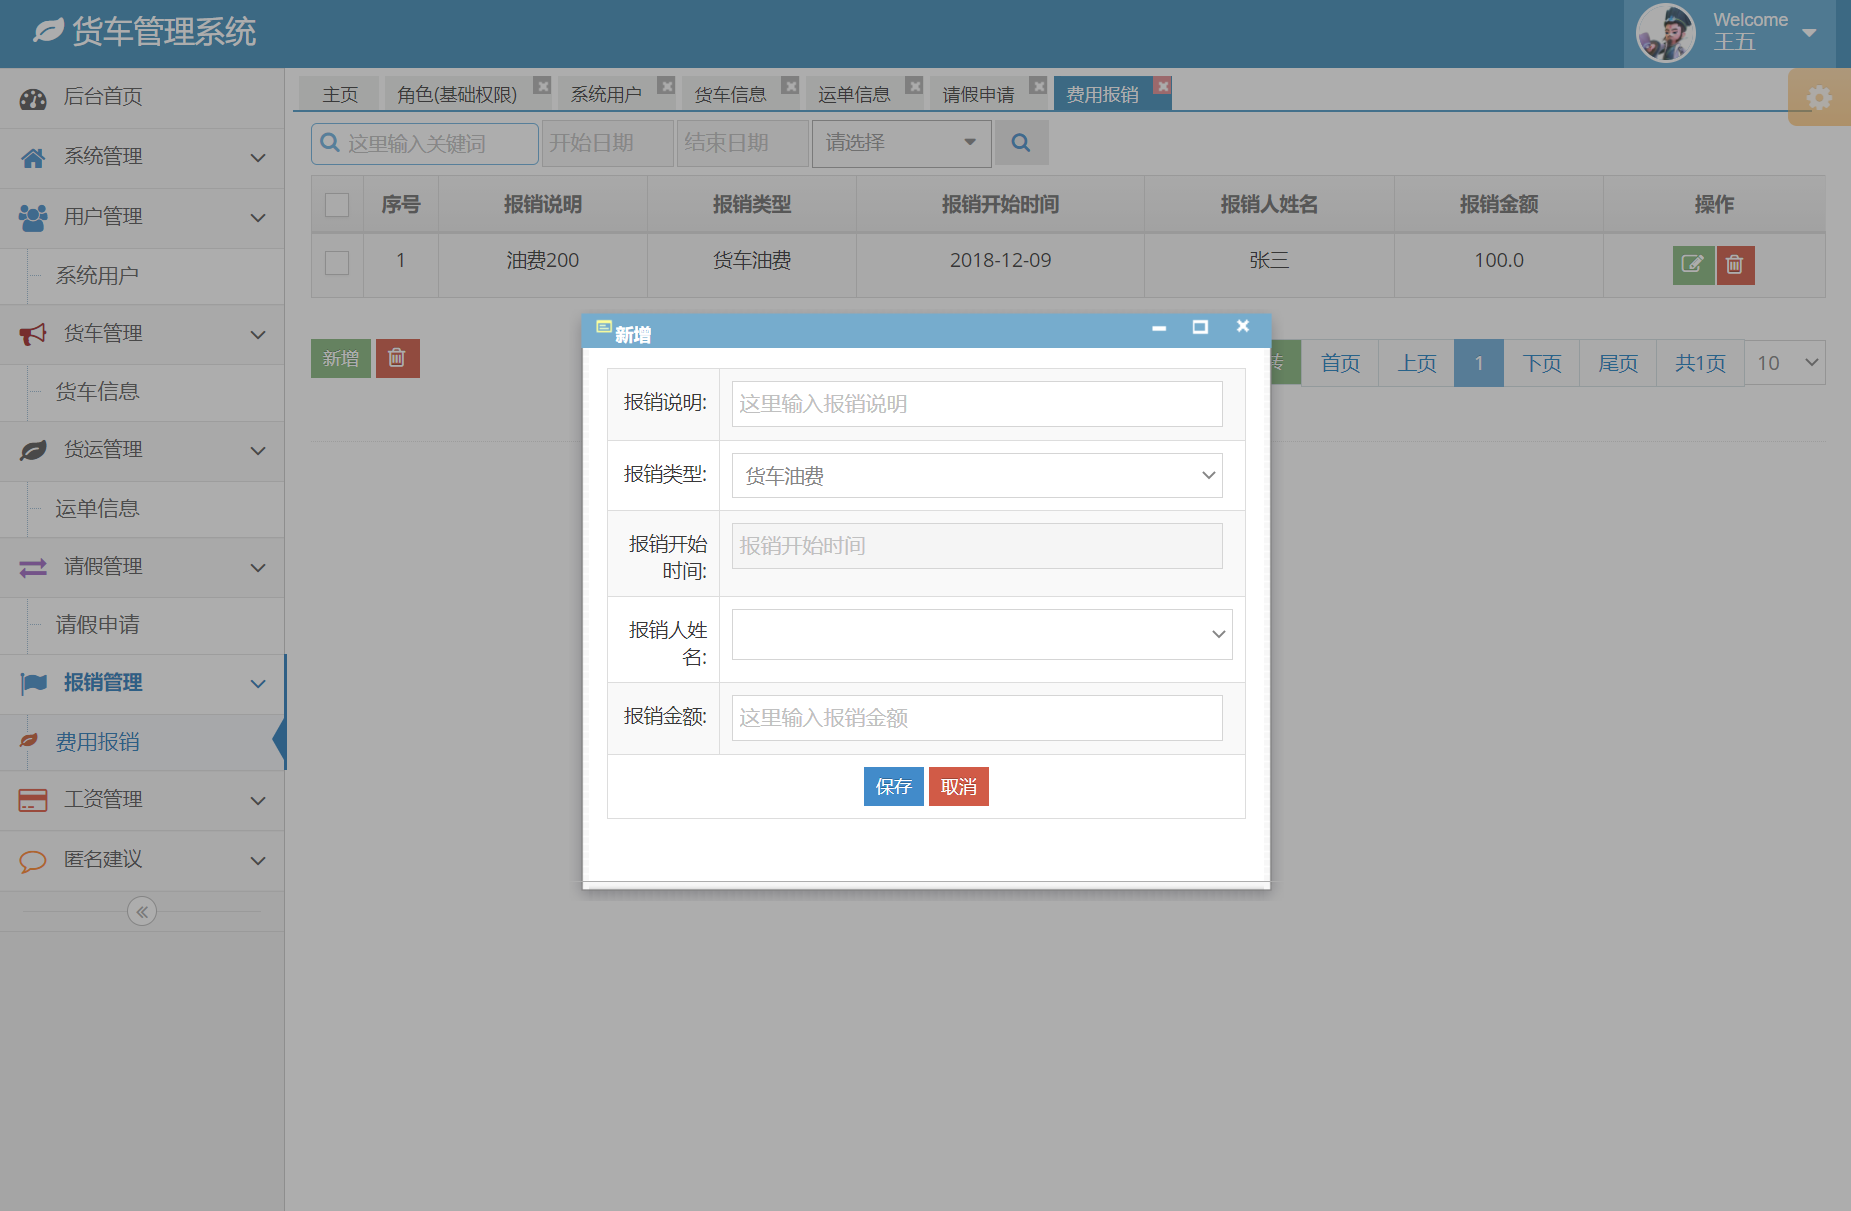This screenshot has width=1851, height=1211.
Task: Open the 报销人姓名 dropdown in the dialog
Action: click(981, 633)
